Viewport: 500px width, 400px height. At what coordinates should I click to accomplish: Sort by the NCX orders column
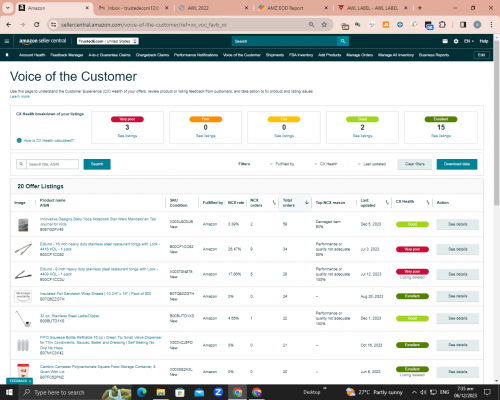tap(274, 202)
